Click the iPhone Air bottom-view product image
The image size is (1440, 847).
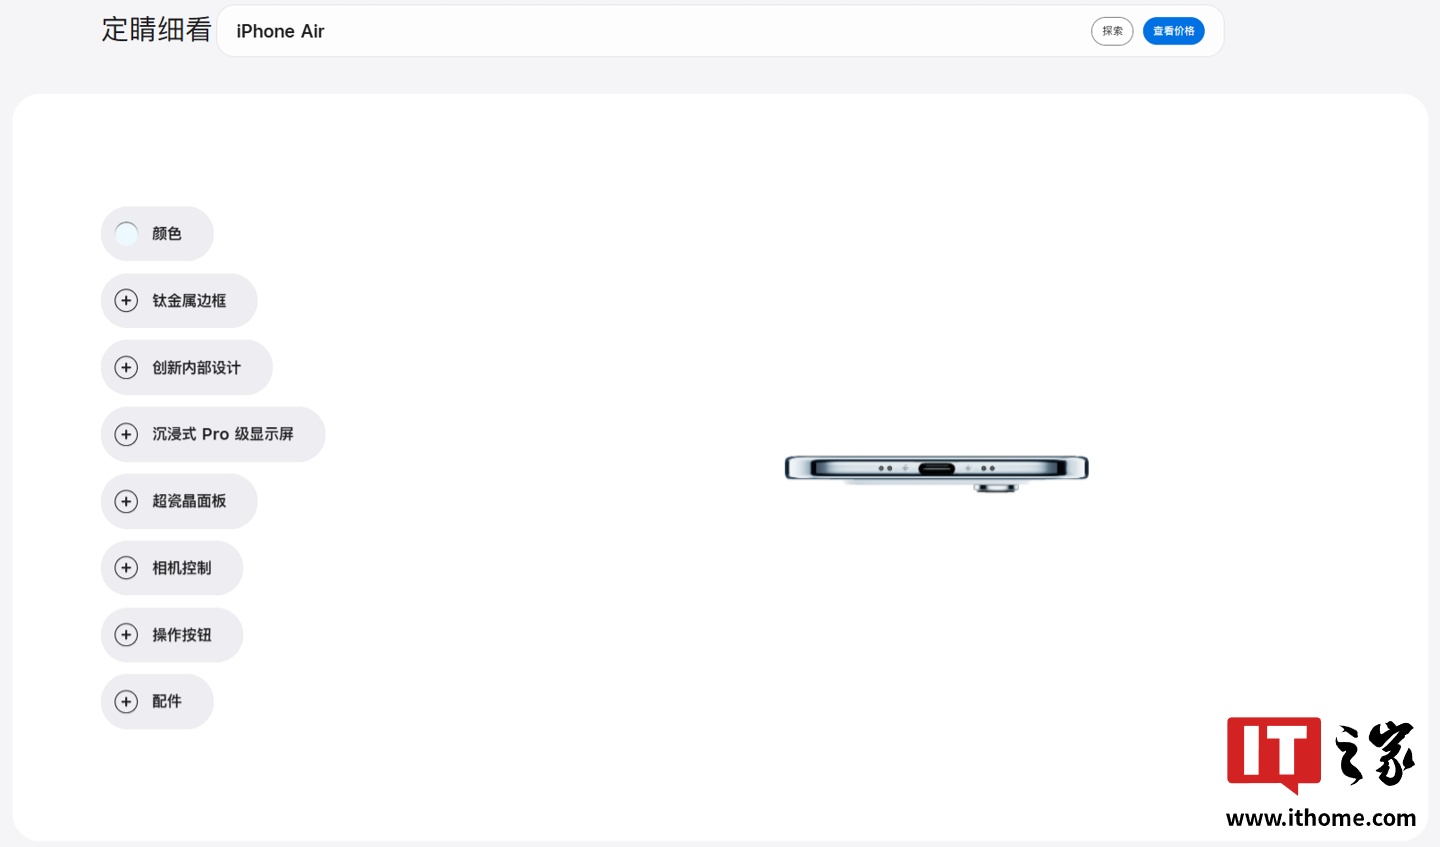click(936, 473)
